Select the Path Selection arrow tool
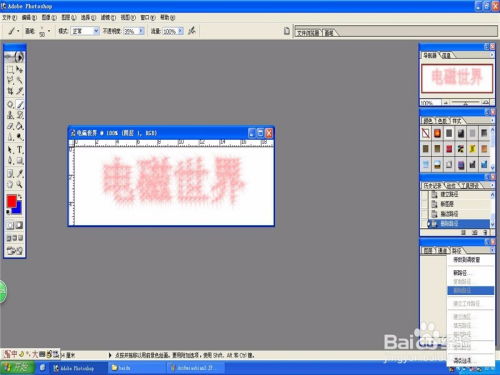This screenshot has width=500, height=375. pyautogui.click(x=10, y=150)
